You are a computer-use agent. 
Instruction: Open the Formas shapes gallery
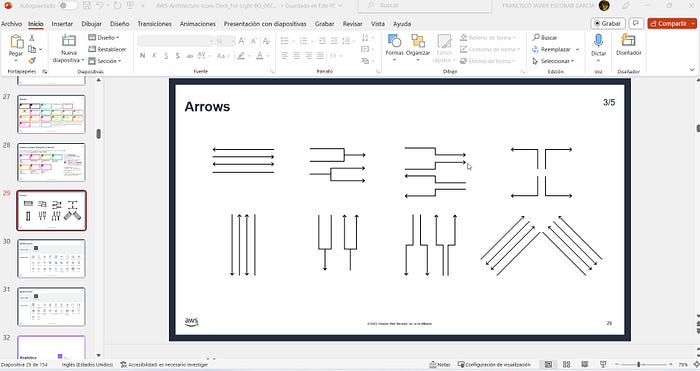point(394,46)
